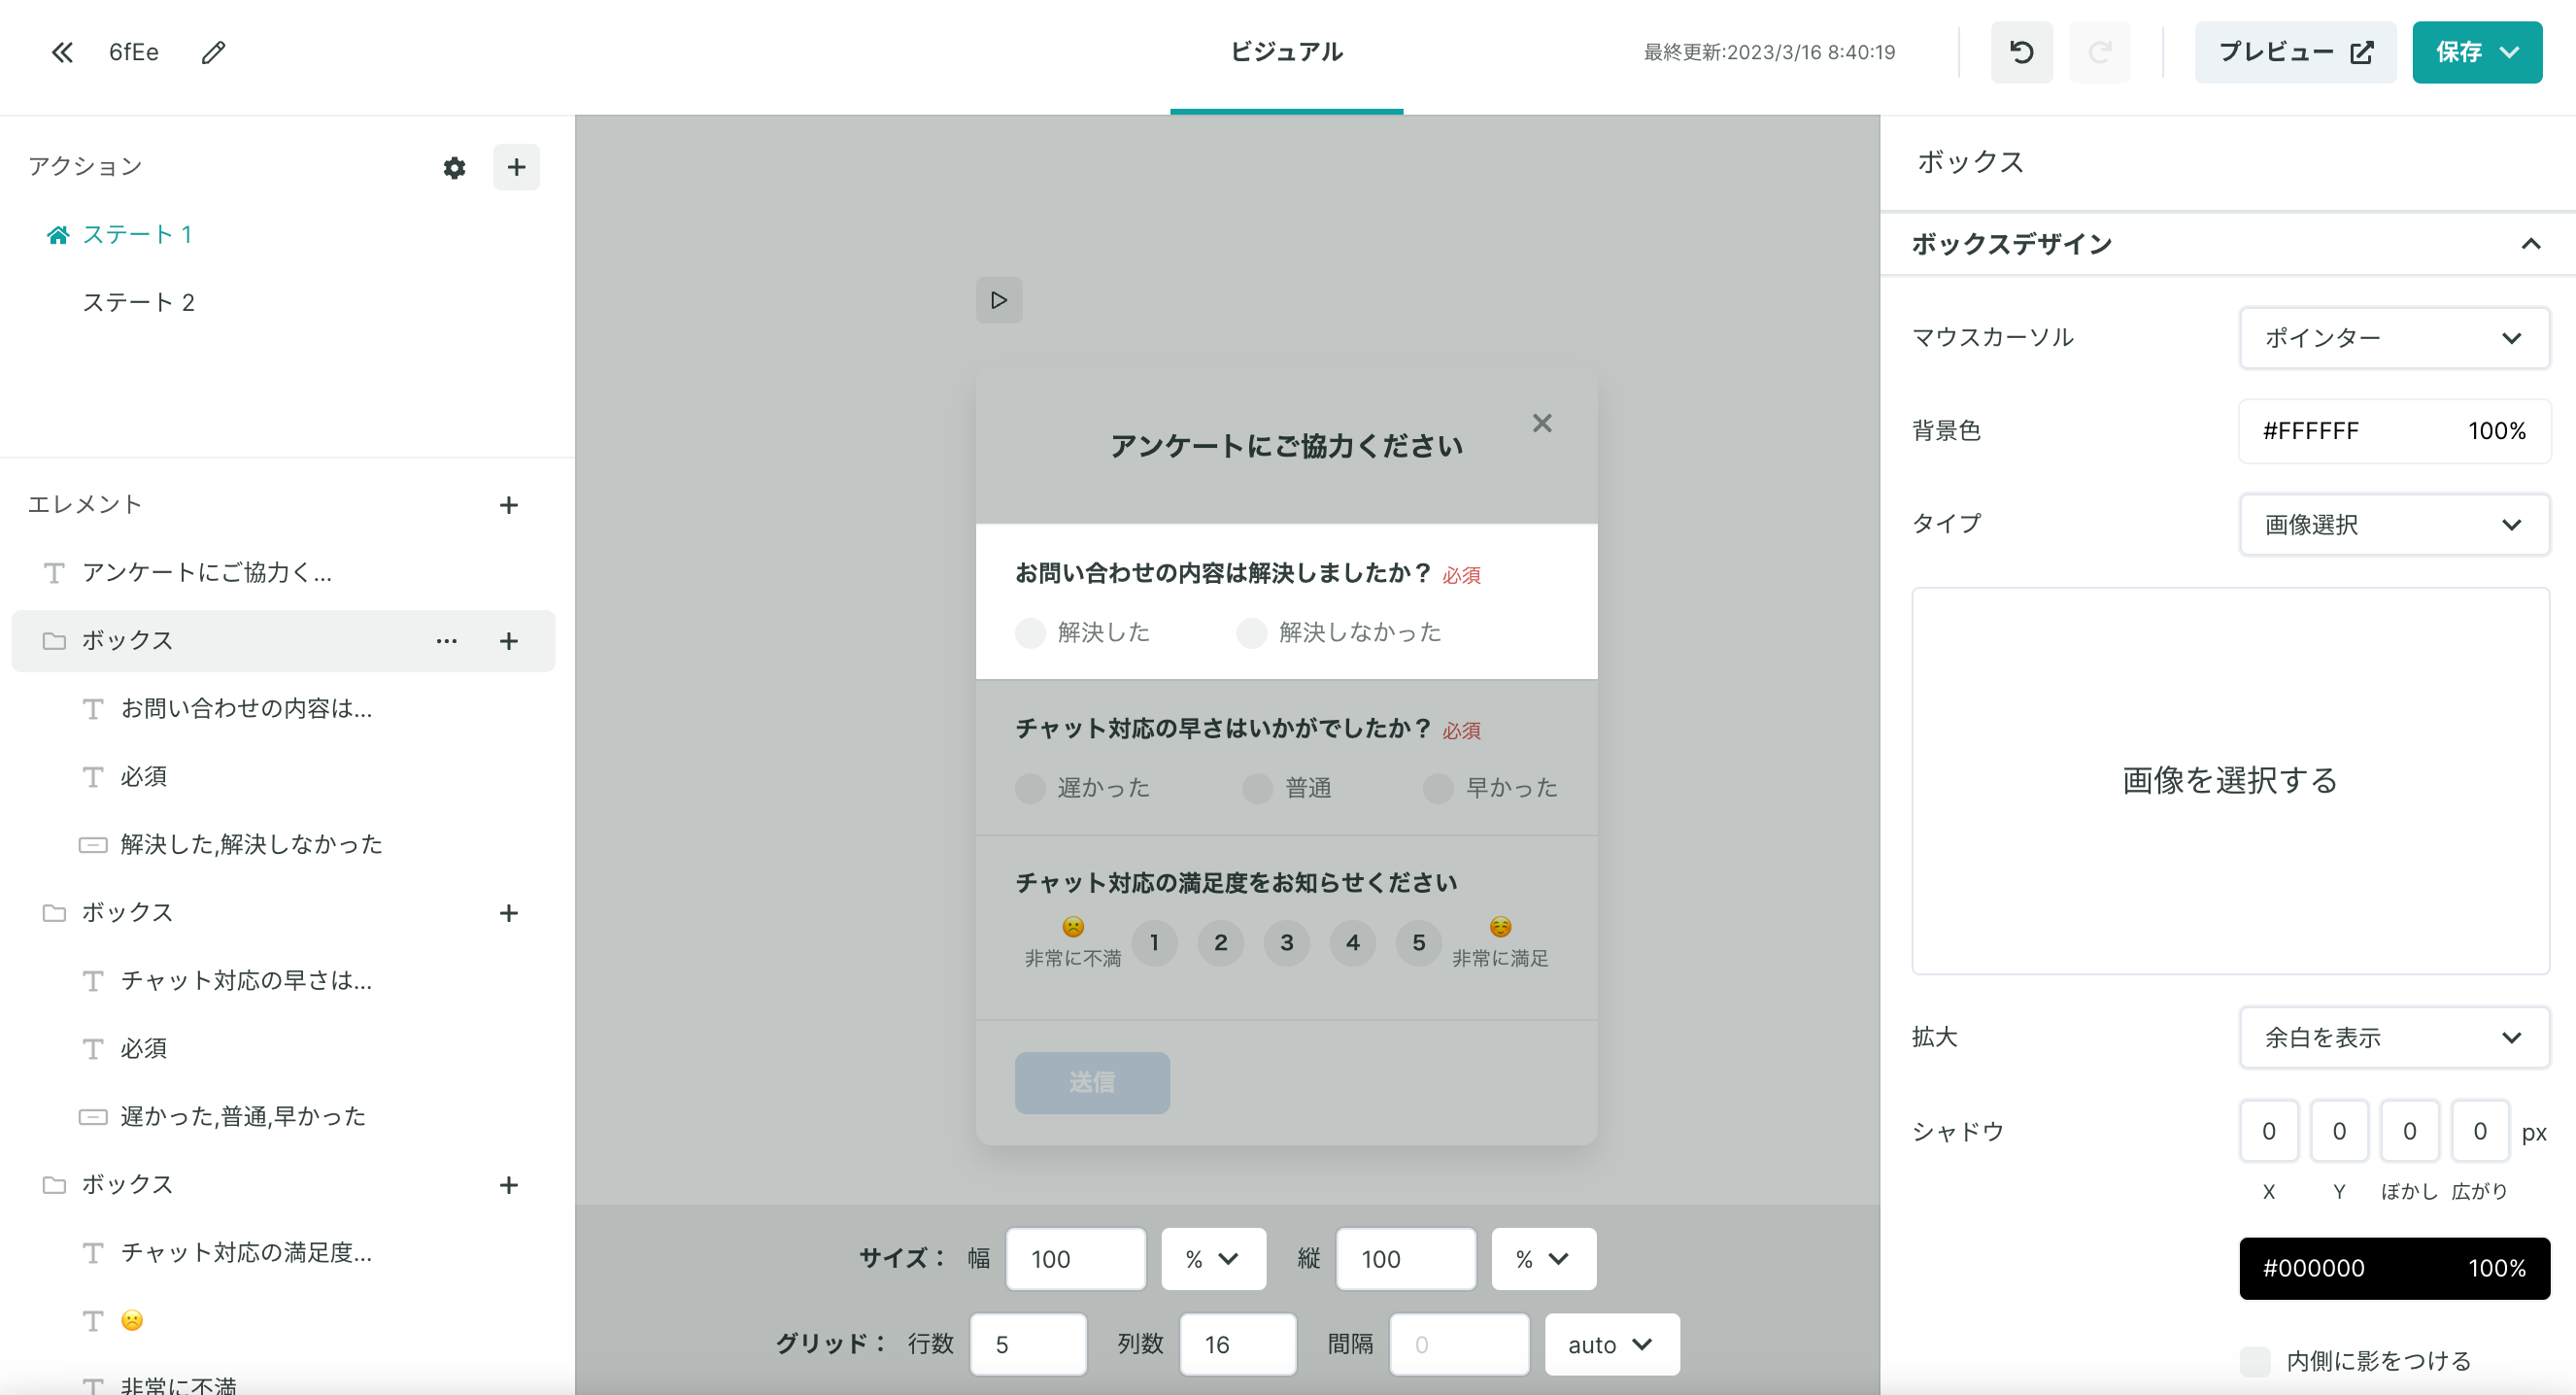
Task: Click the plus icon on the second ボックス row
Action: click(508, 913)
